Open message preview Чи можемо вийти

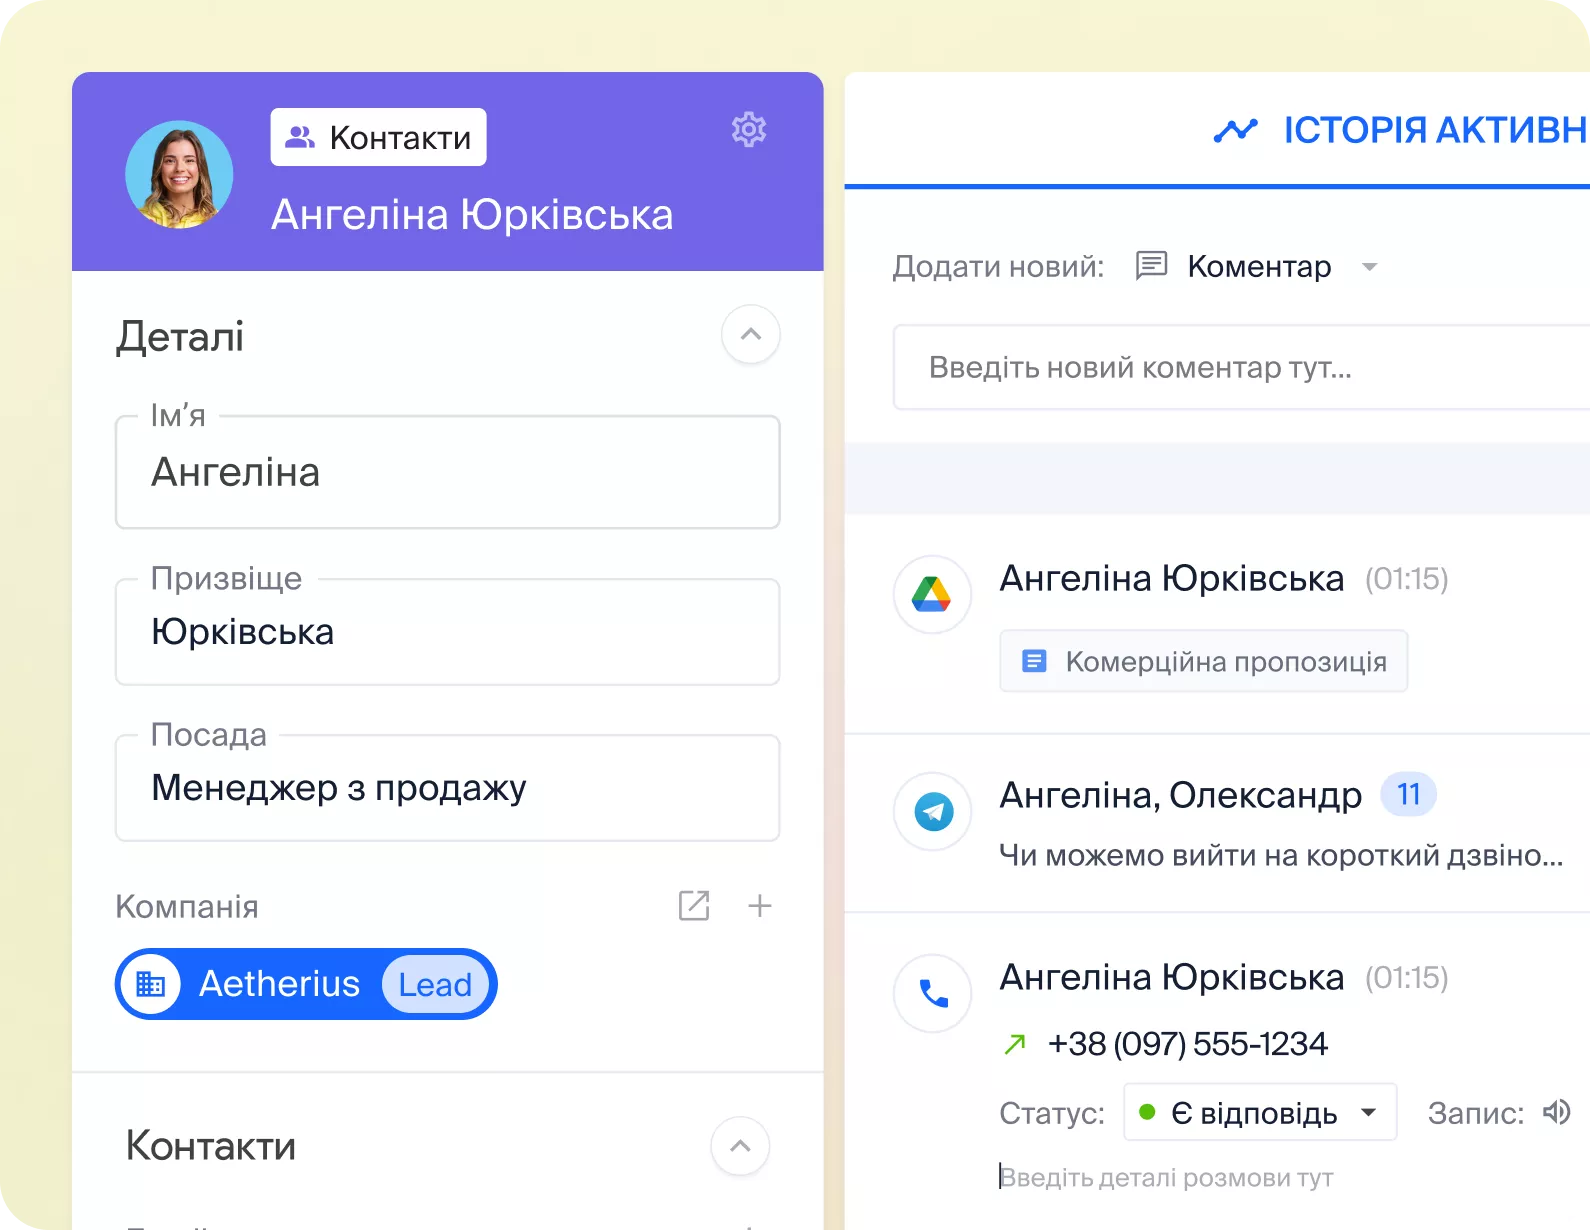(1280, 856)
